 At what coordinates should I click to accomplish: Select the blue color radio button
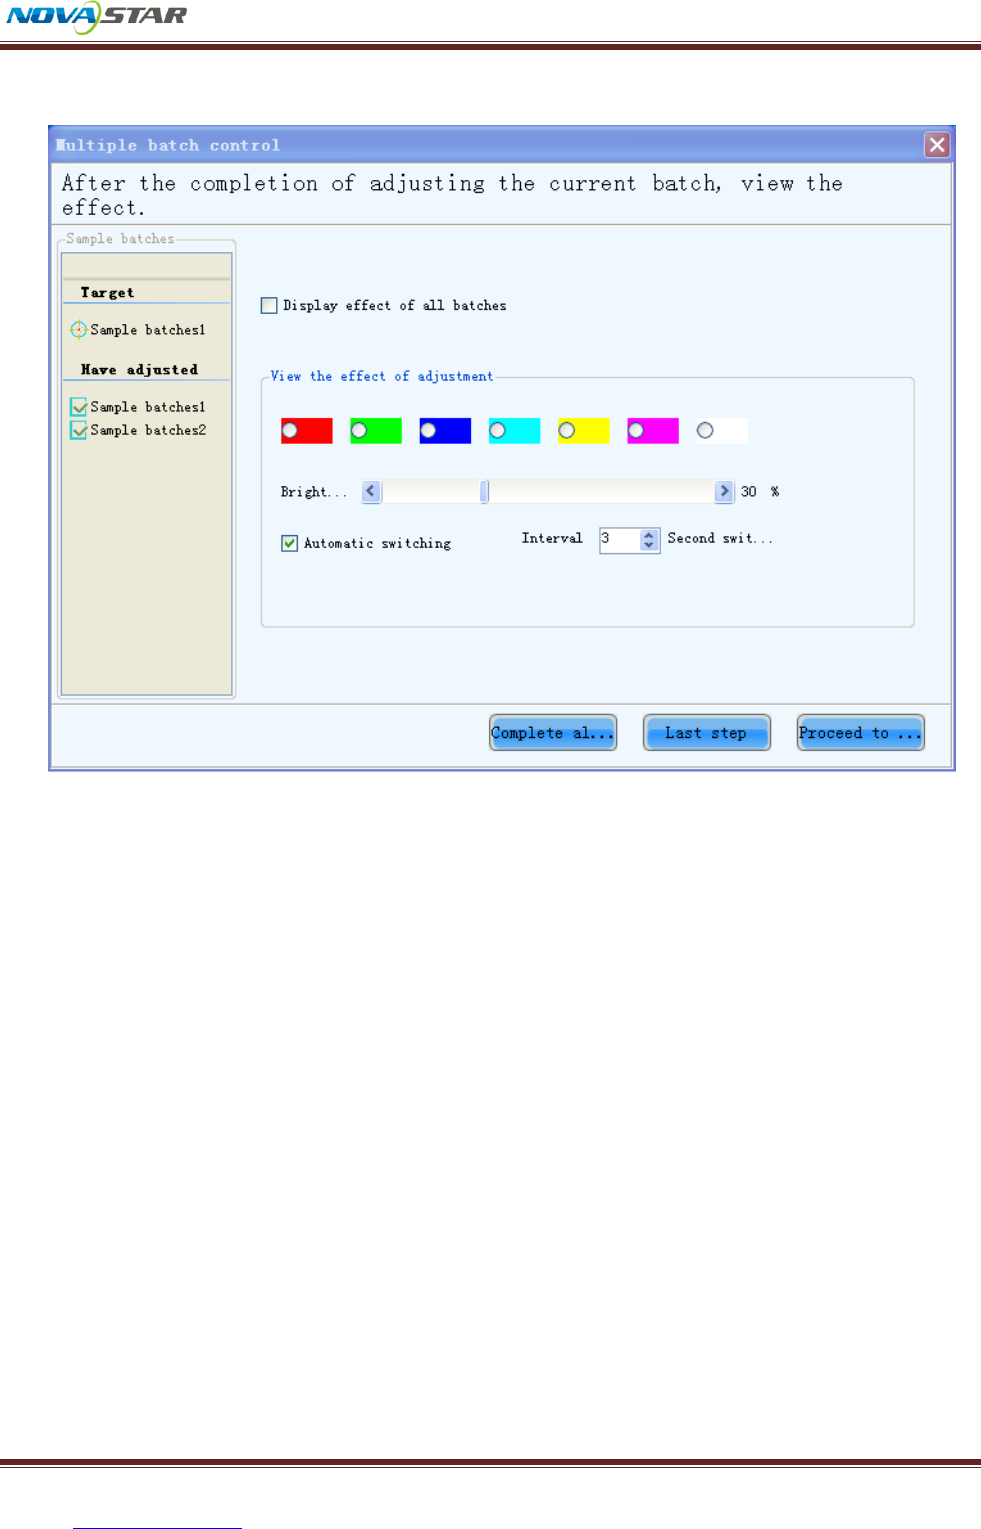coord(428,430)
